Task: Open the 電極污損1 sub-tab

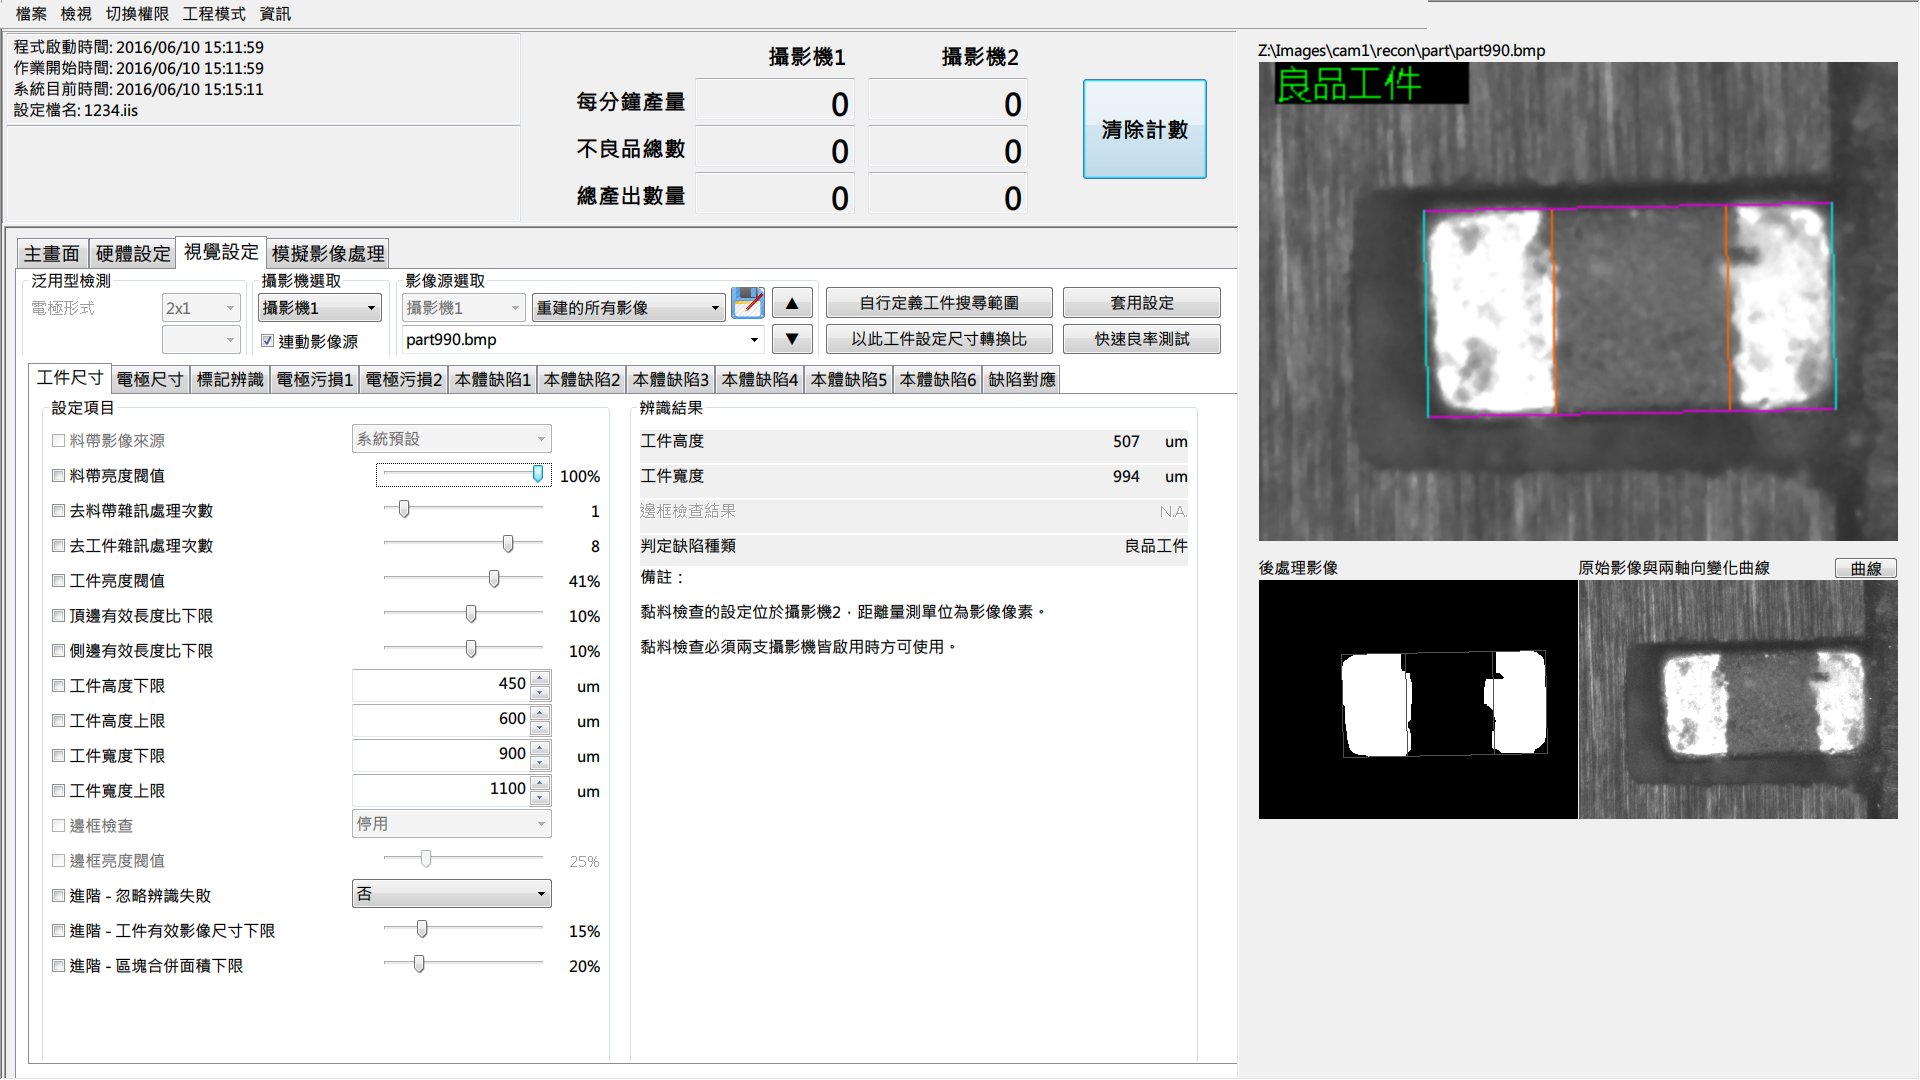Action: pyautogui.click(x=315, y=380)
